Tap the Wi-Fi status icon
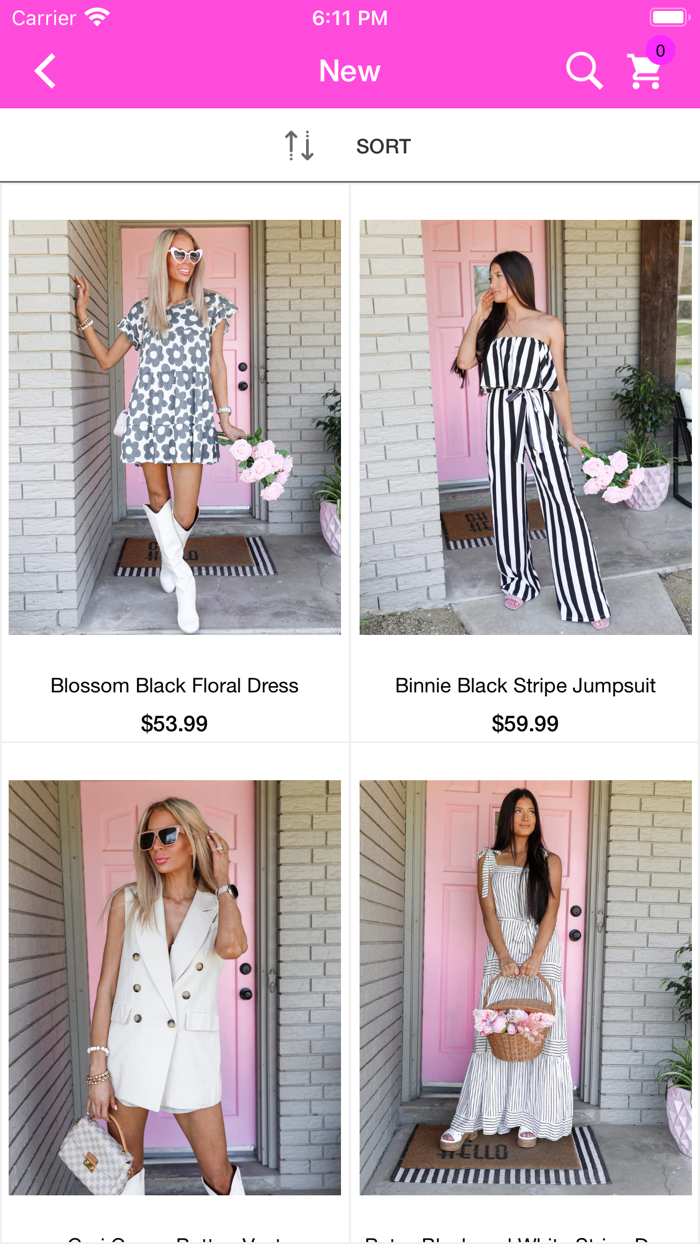The width and height of the screenshot is (700, 1244). tap(97, 17)
